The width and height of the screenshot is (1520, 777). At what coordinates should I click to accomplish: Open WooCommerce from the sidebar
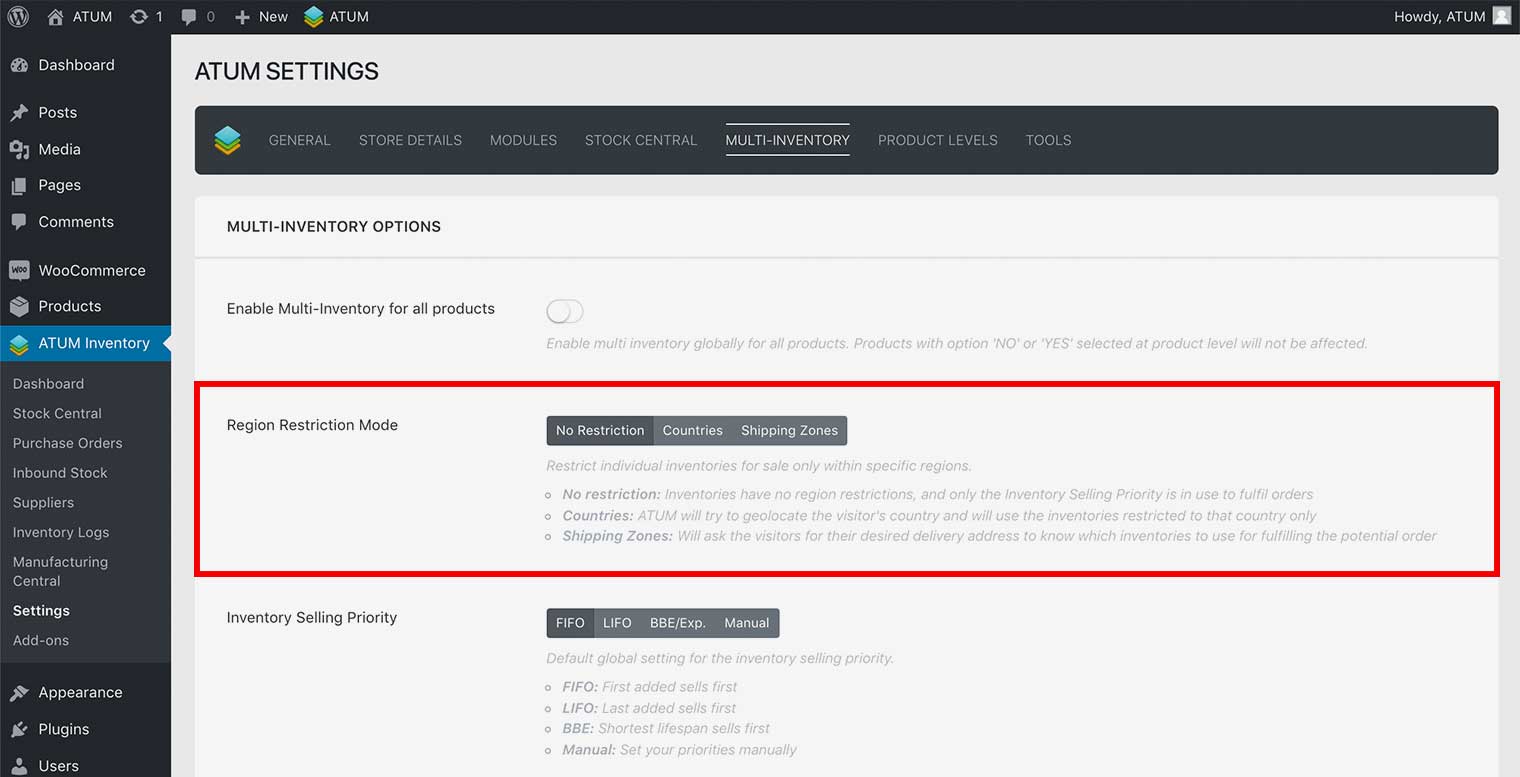pyautogui.click(x=91, y=270)
